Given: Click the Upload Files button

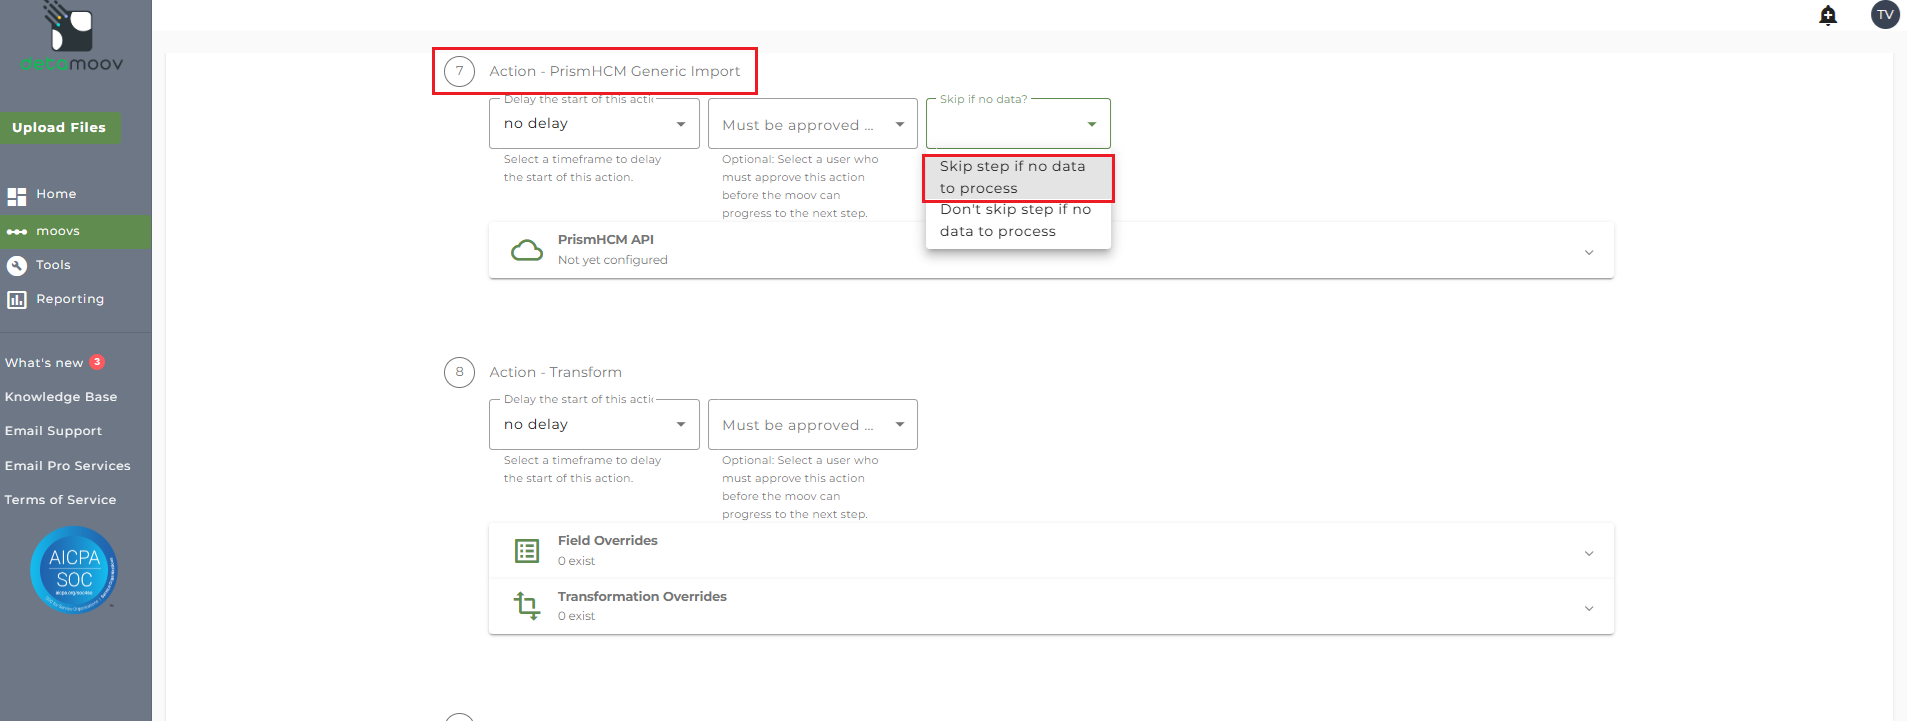Looking at the screenshot, I should tap(59, 128).
